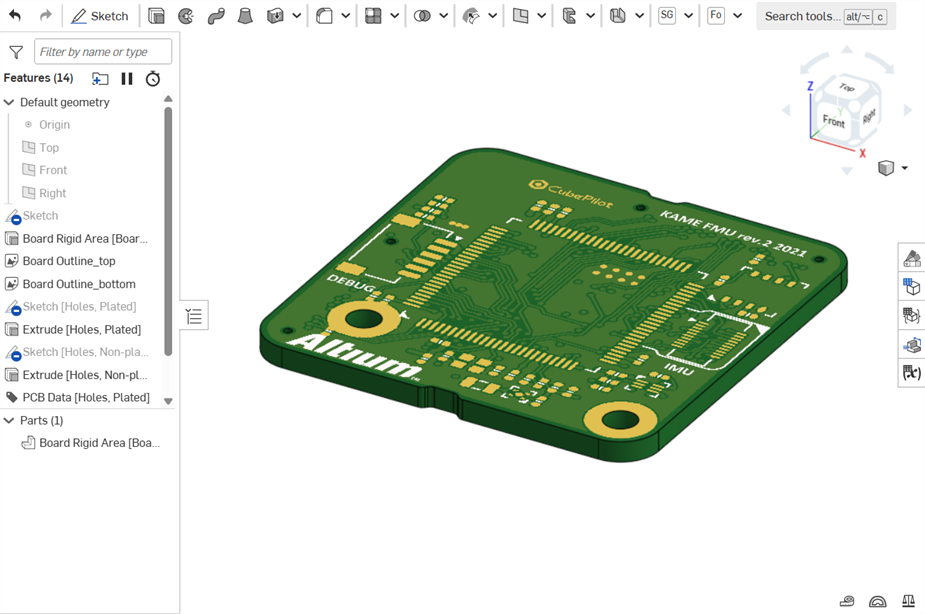The width and height of the screenshot is (925, 614).
Task: Select the Loft tool
Action: (x=245, y=16)
